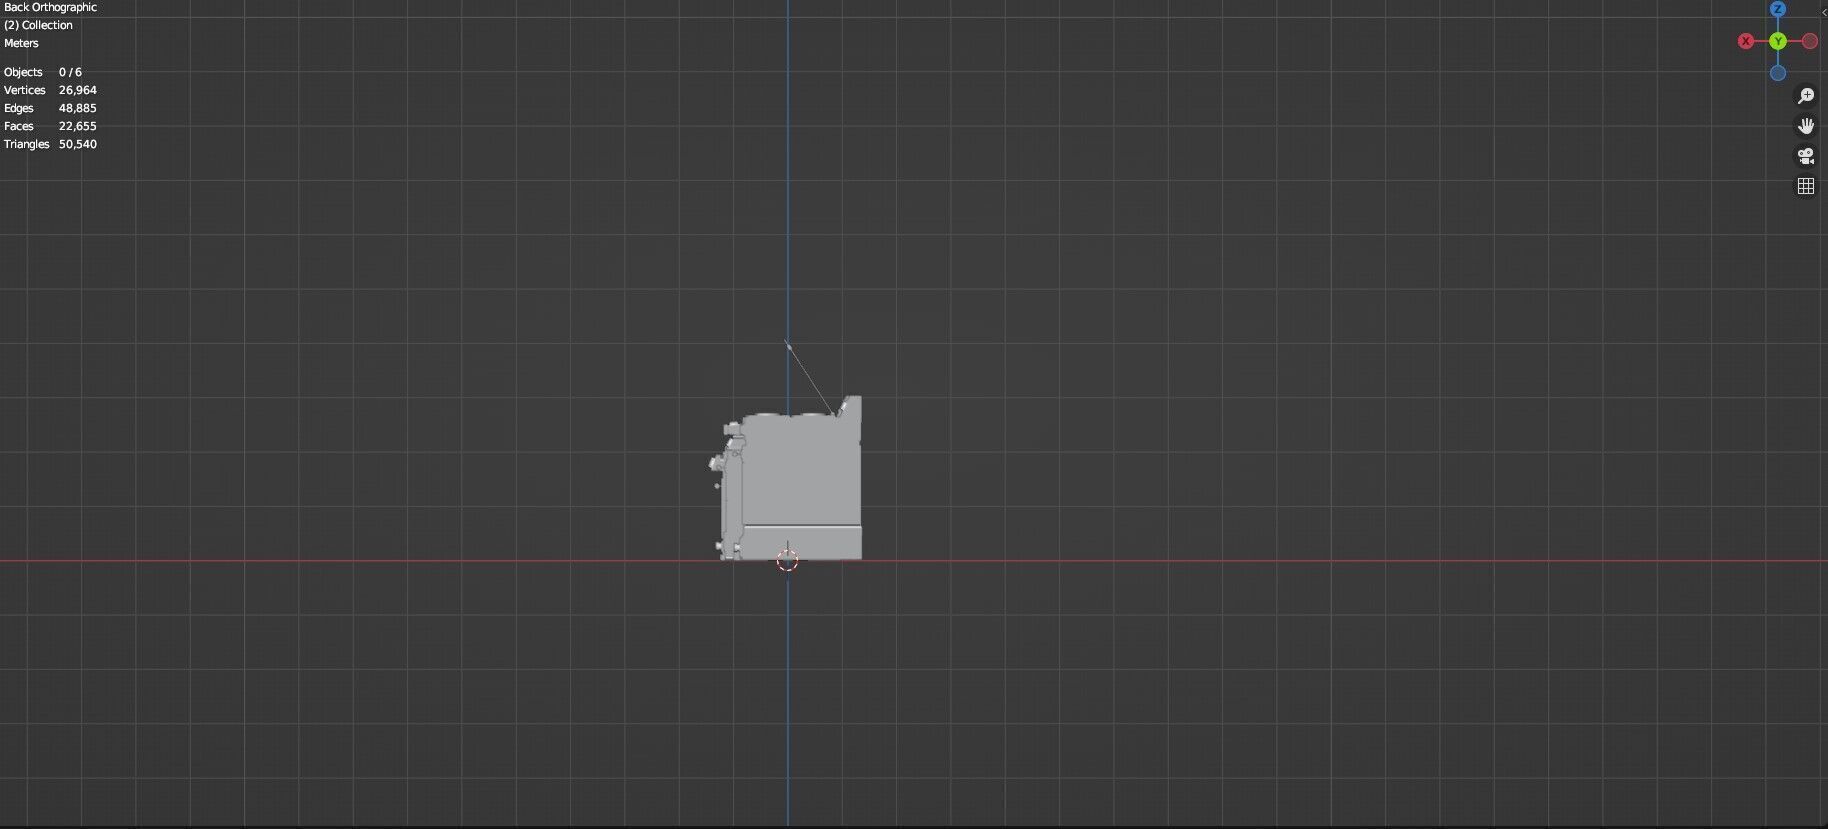Viewport: 1828px width, 829px height.
Task: Toggle the camera view icon
Action: click(x=1806, y=156)
